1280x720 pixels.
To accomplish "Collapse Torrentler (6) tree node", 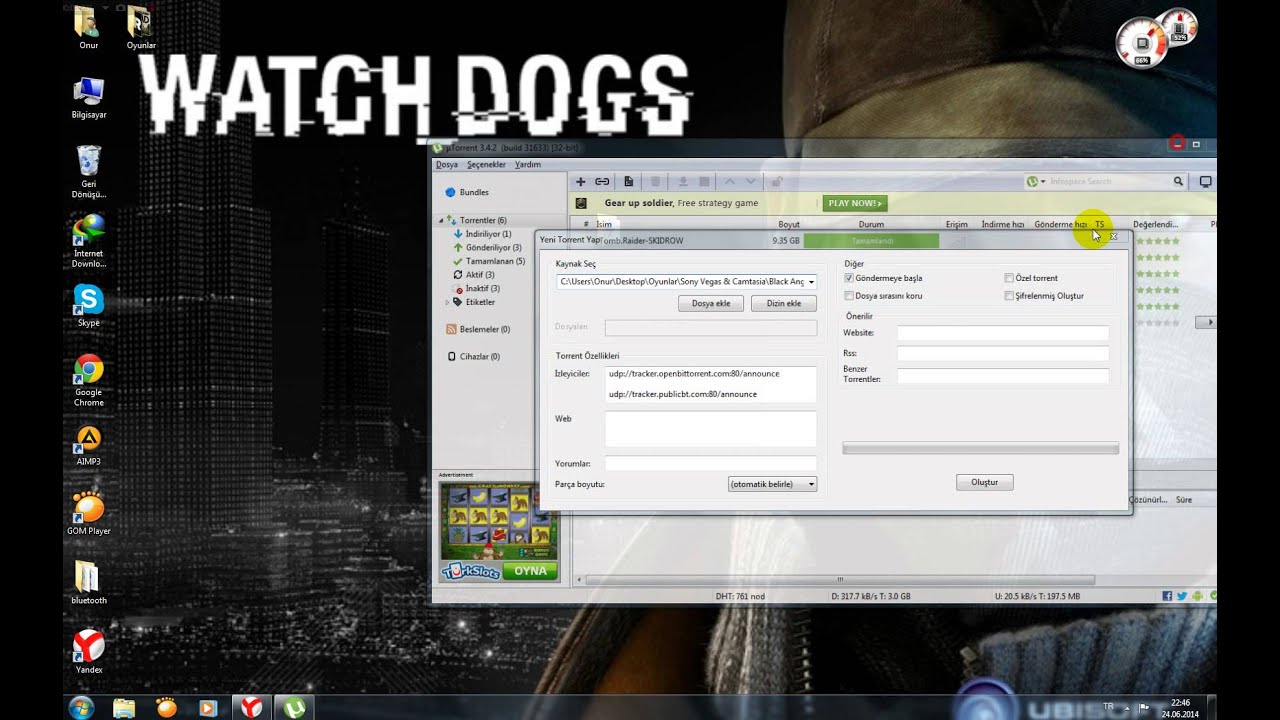I will coord(441,220).
